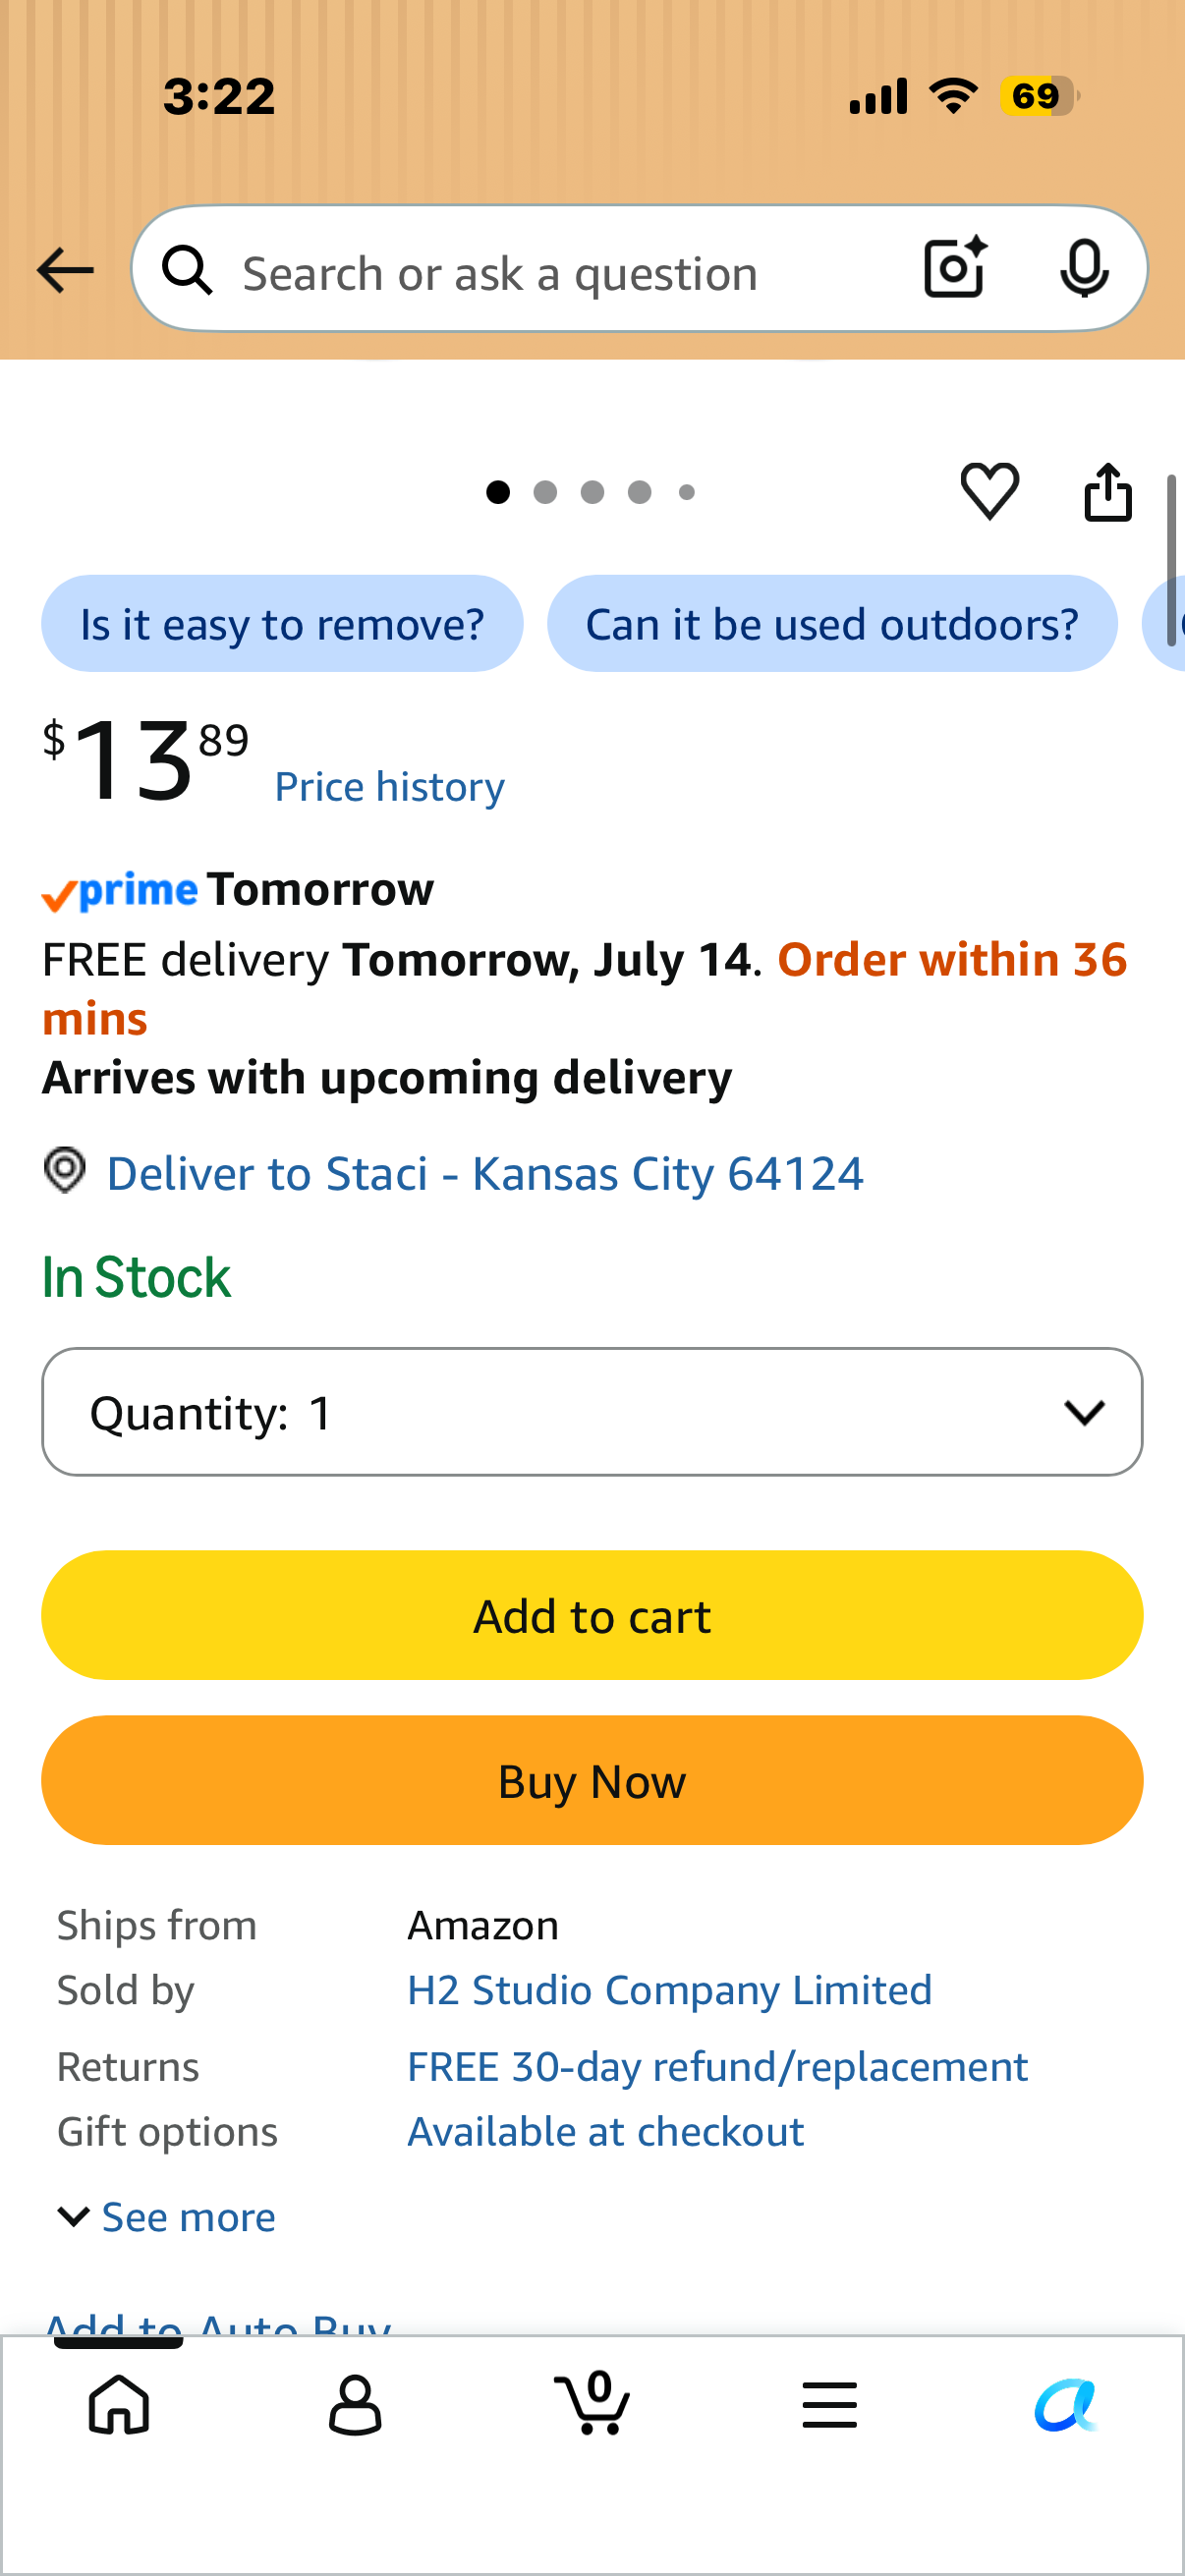Screen dimensions: 1185x2576
Task: Select the second image carousel dot
Action: [x=545, y=492]
